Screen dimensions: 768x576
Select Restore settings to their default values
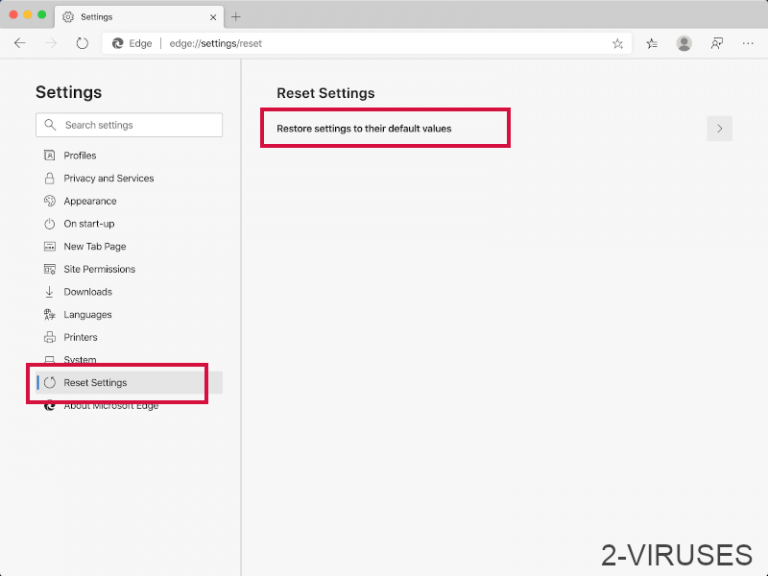click(x=364, y=129)
